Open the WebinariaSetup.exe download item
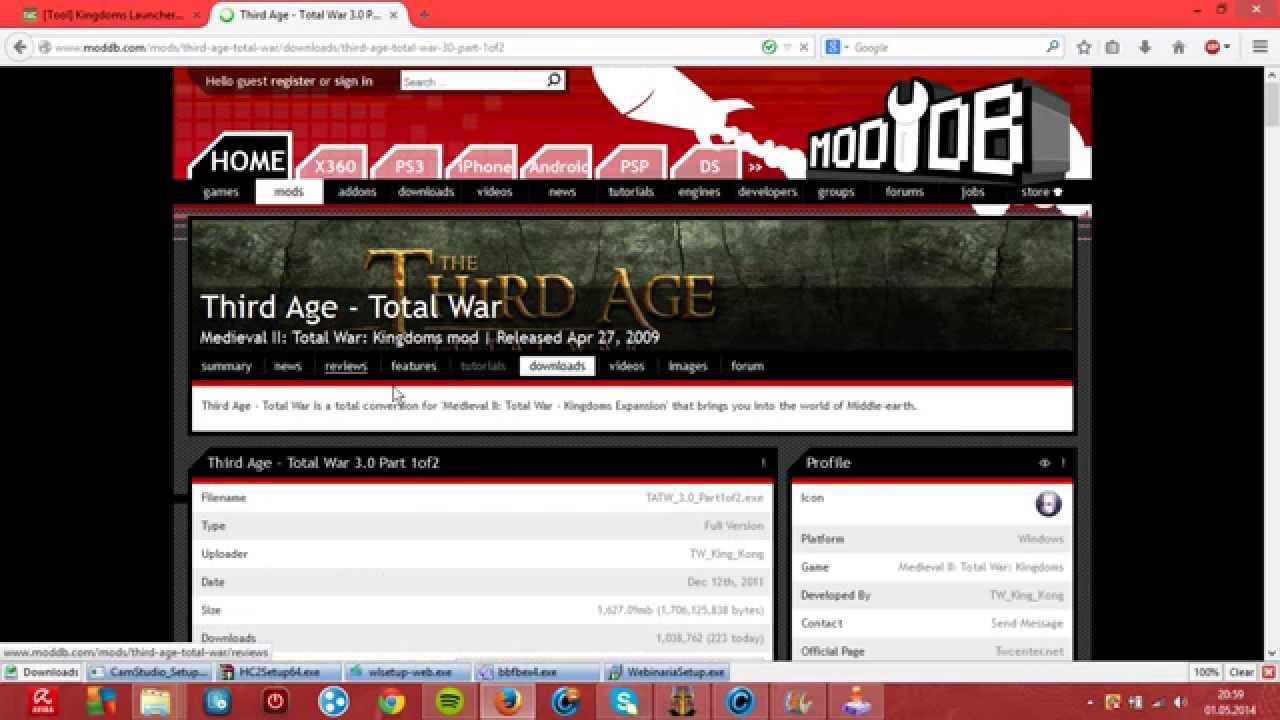Image resolution: width=1280 pixels, height=720 pixels. [666, 672]
